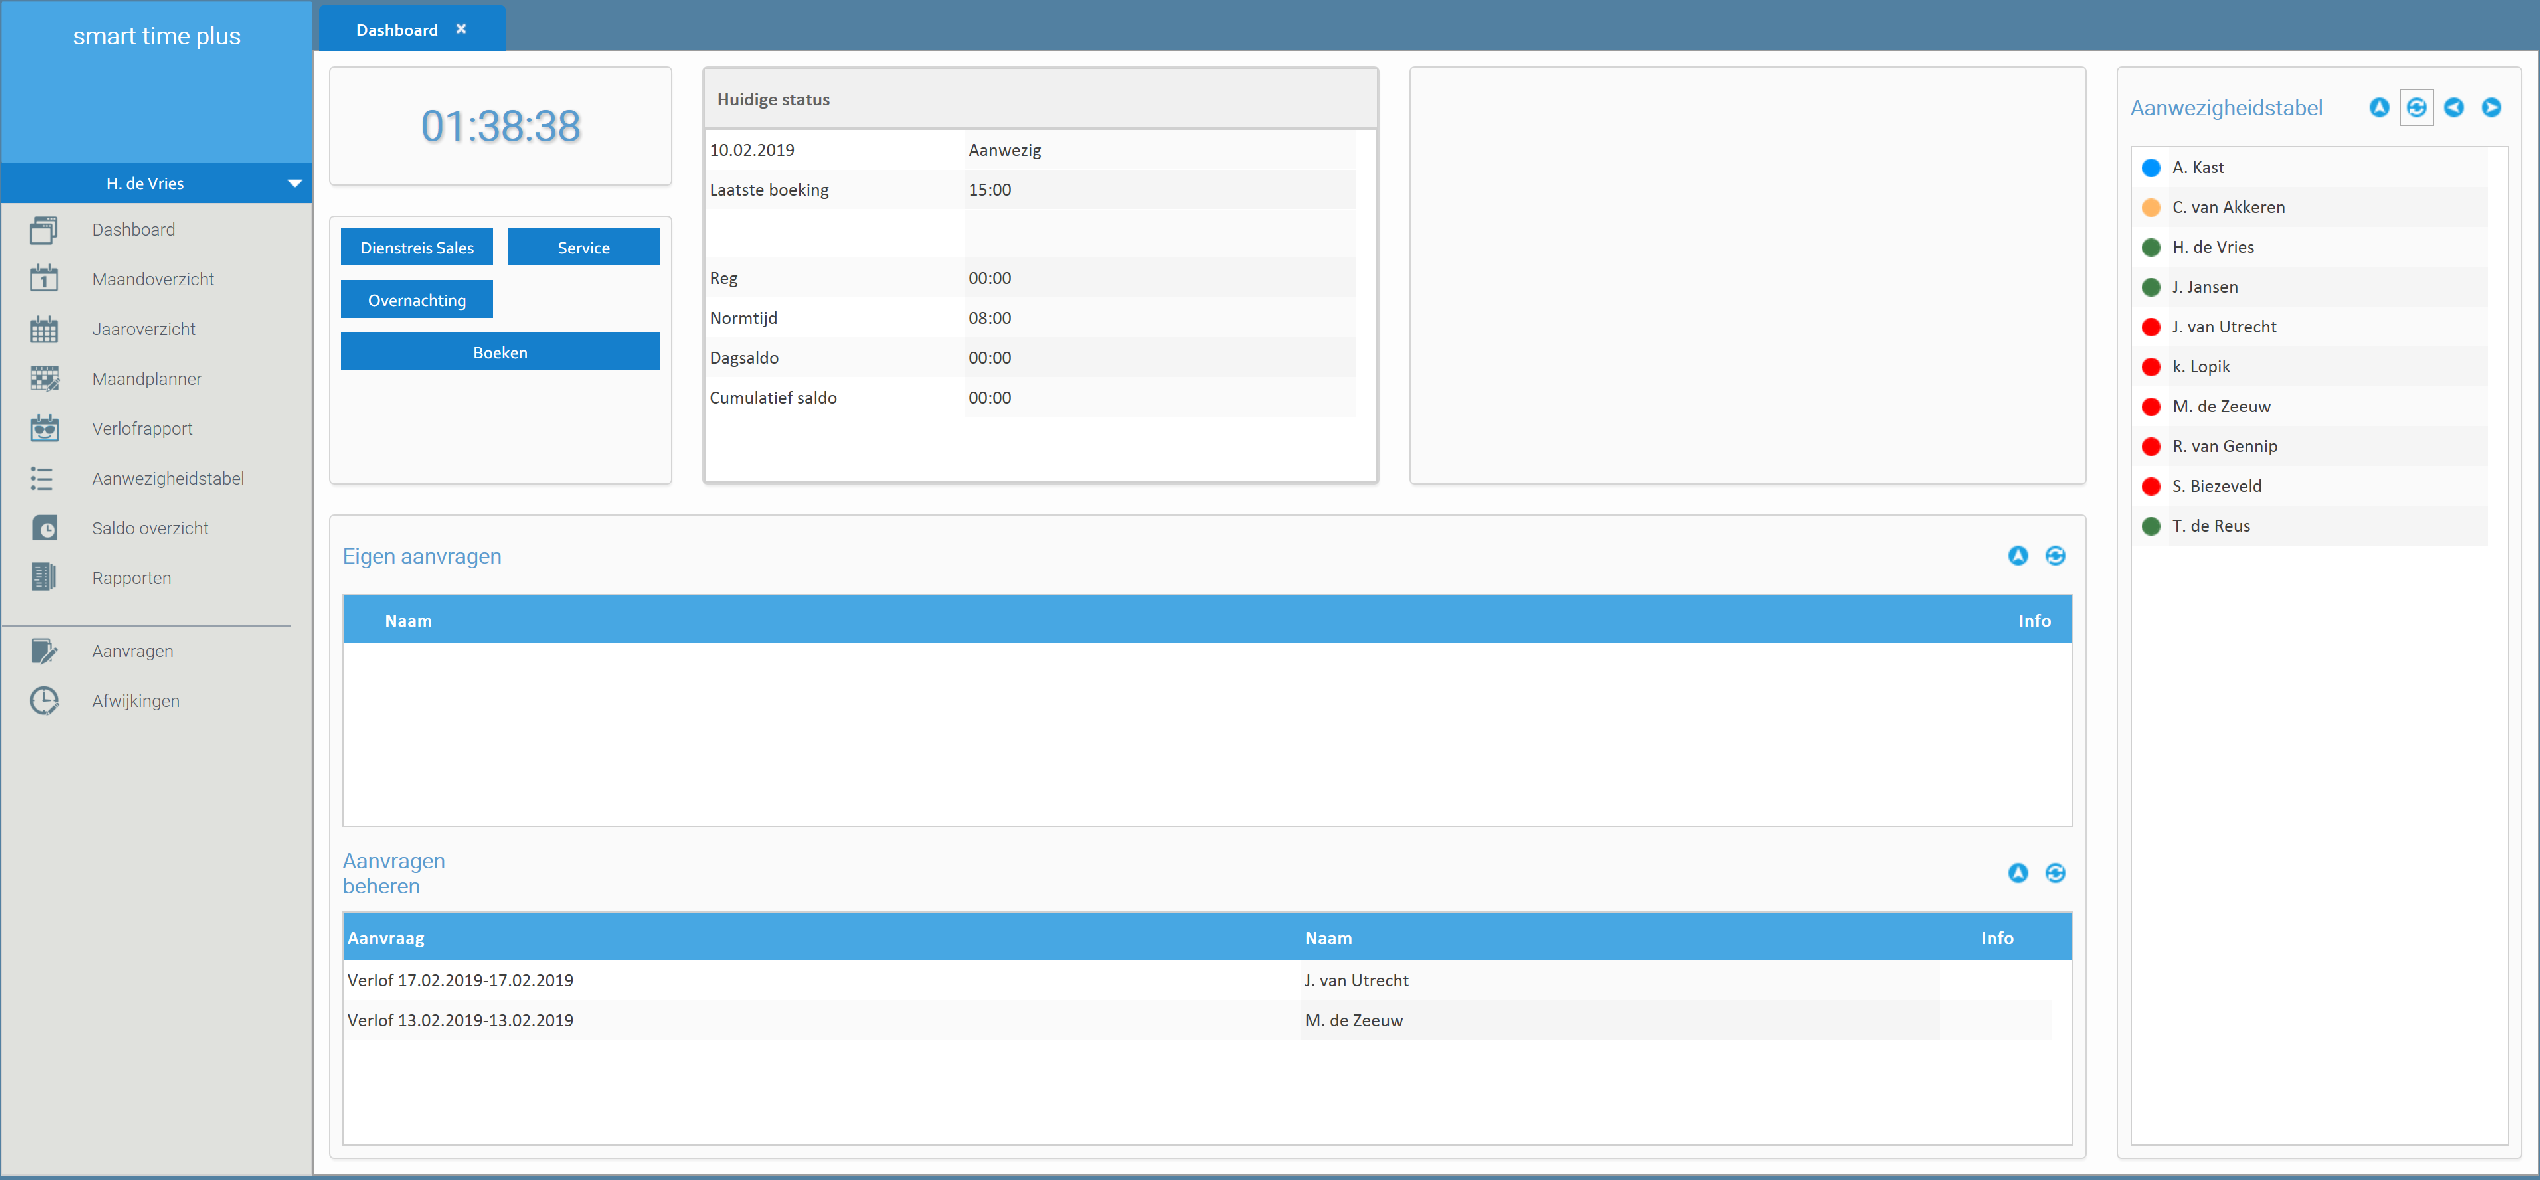Toggle the Dienstreis Sales booking option

pos(417,247)
